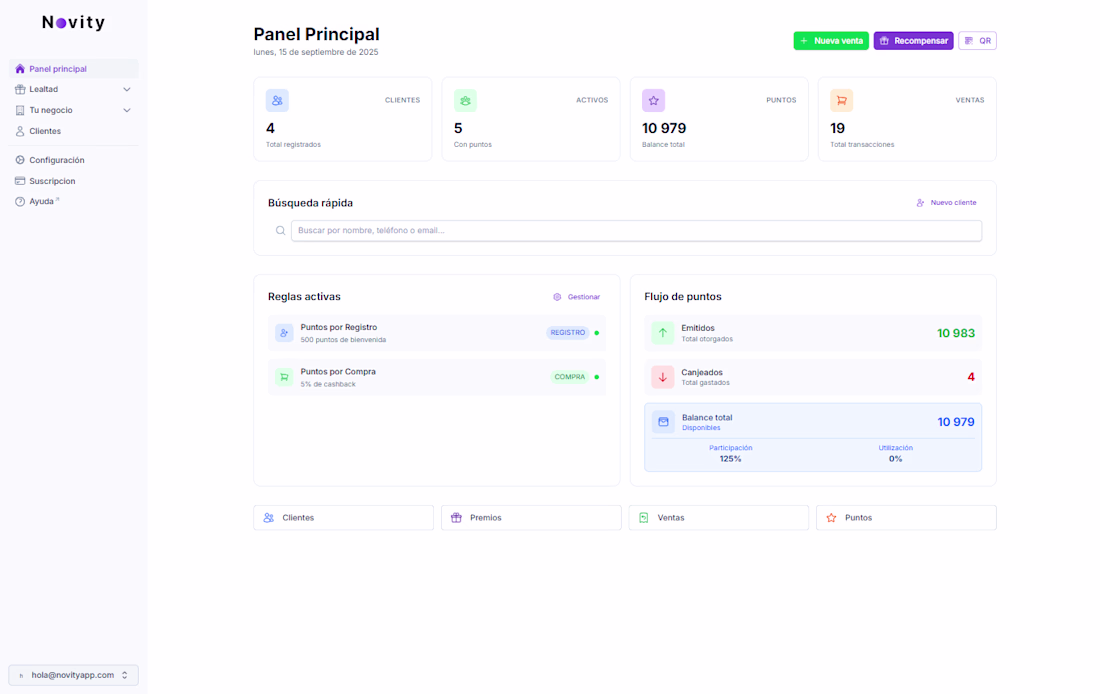Open Configuración from the sidebar
This screenshot has width=1100, height=694.
click(74, 160)
